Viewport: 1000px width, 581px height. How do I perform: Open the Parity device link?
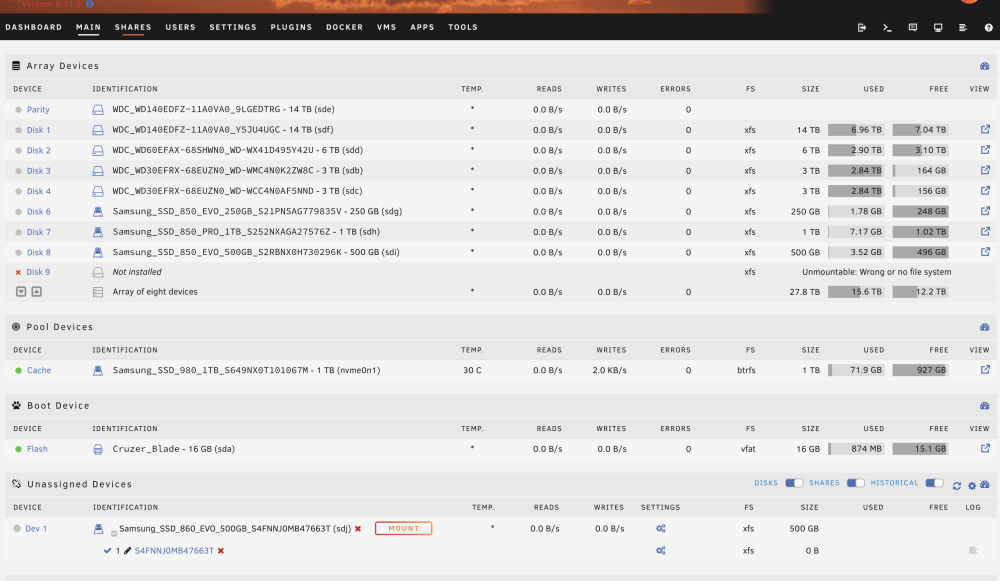click(x=38, y=110)
